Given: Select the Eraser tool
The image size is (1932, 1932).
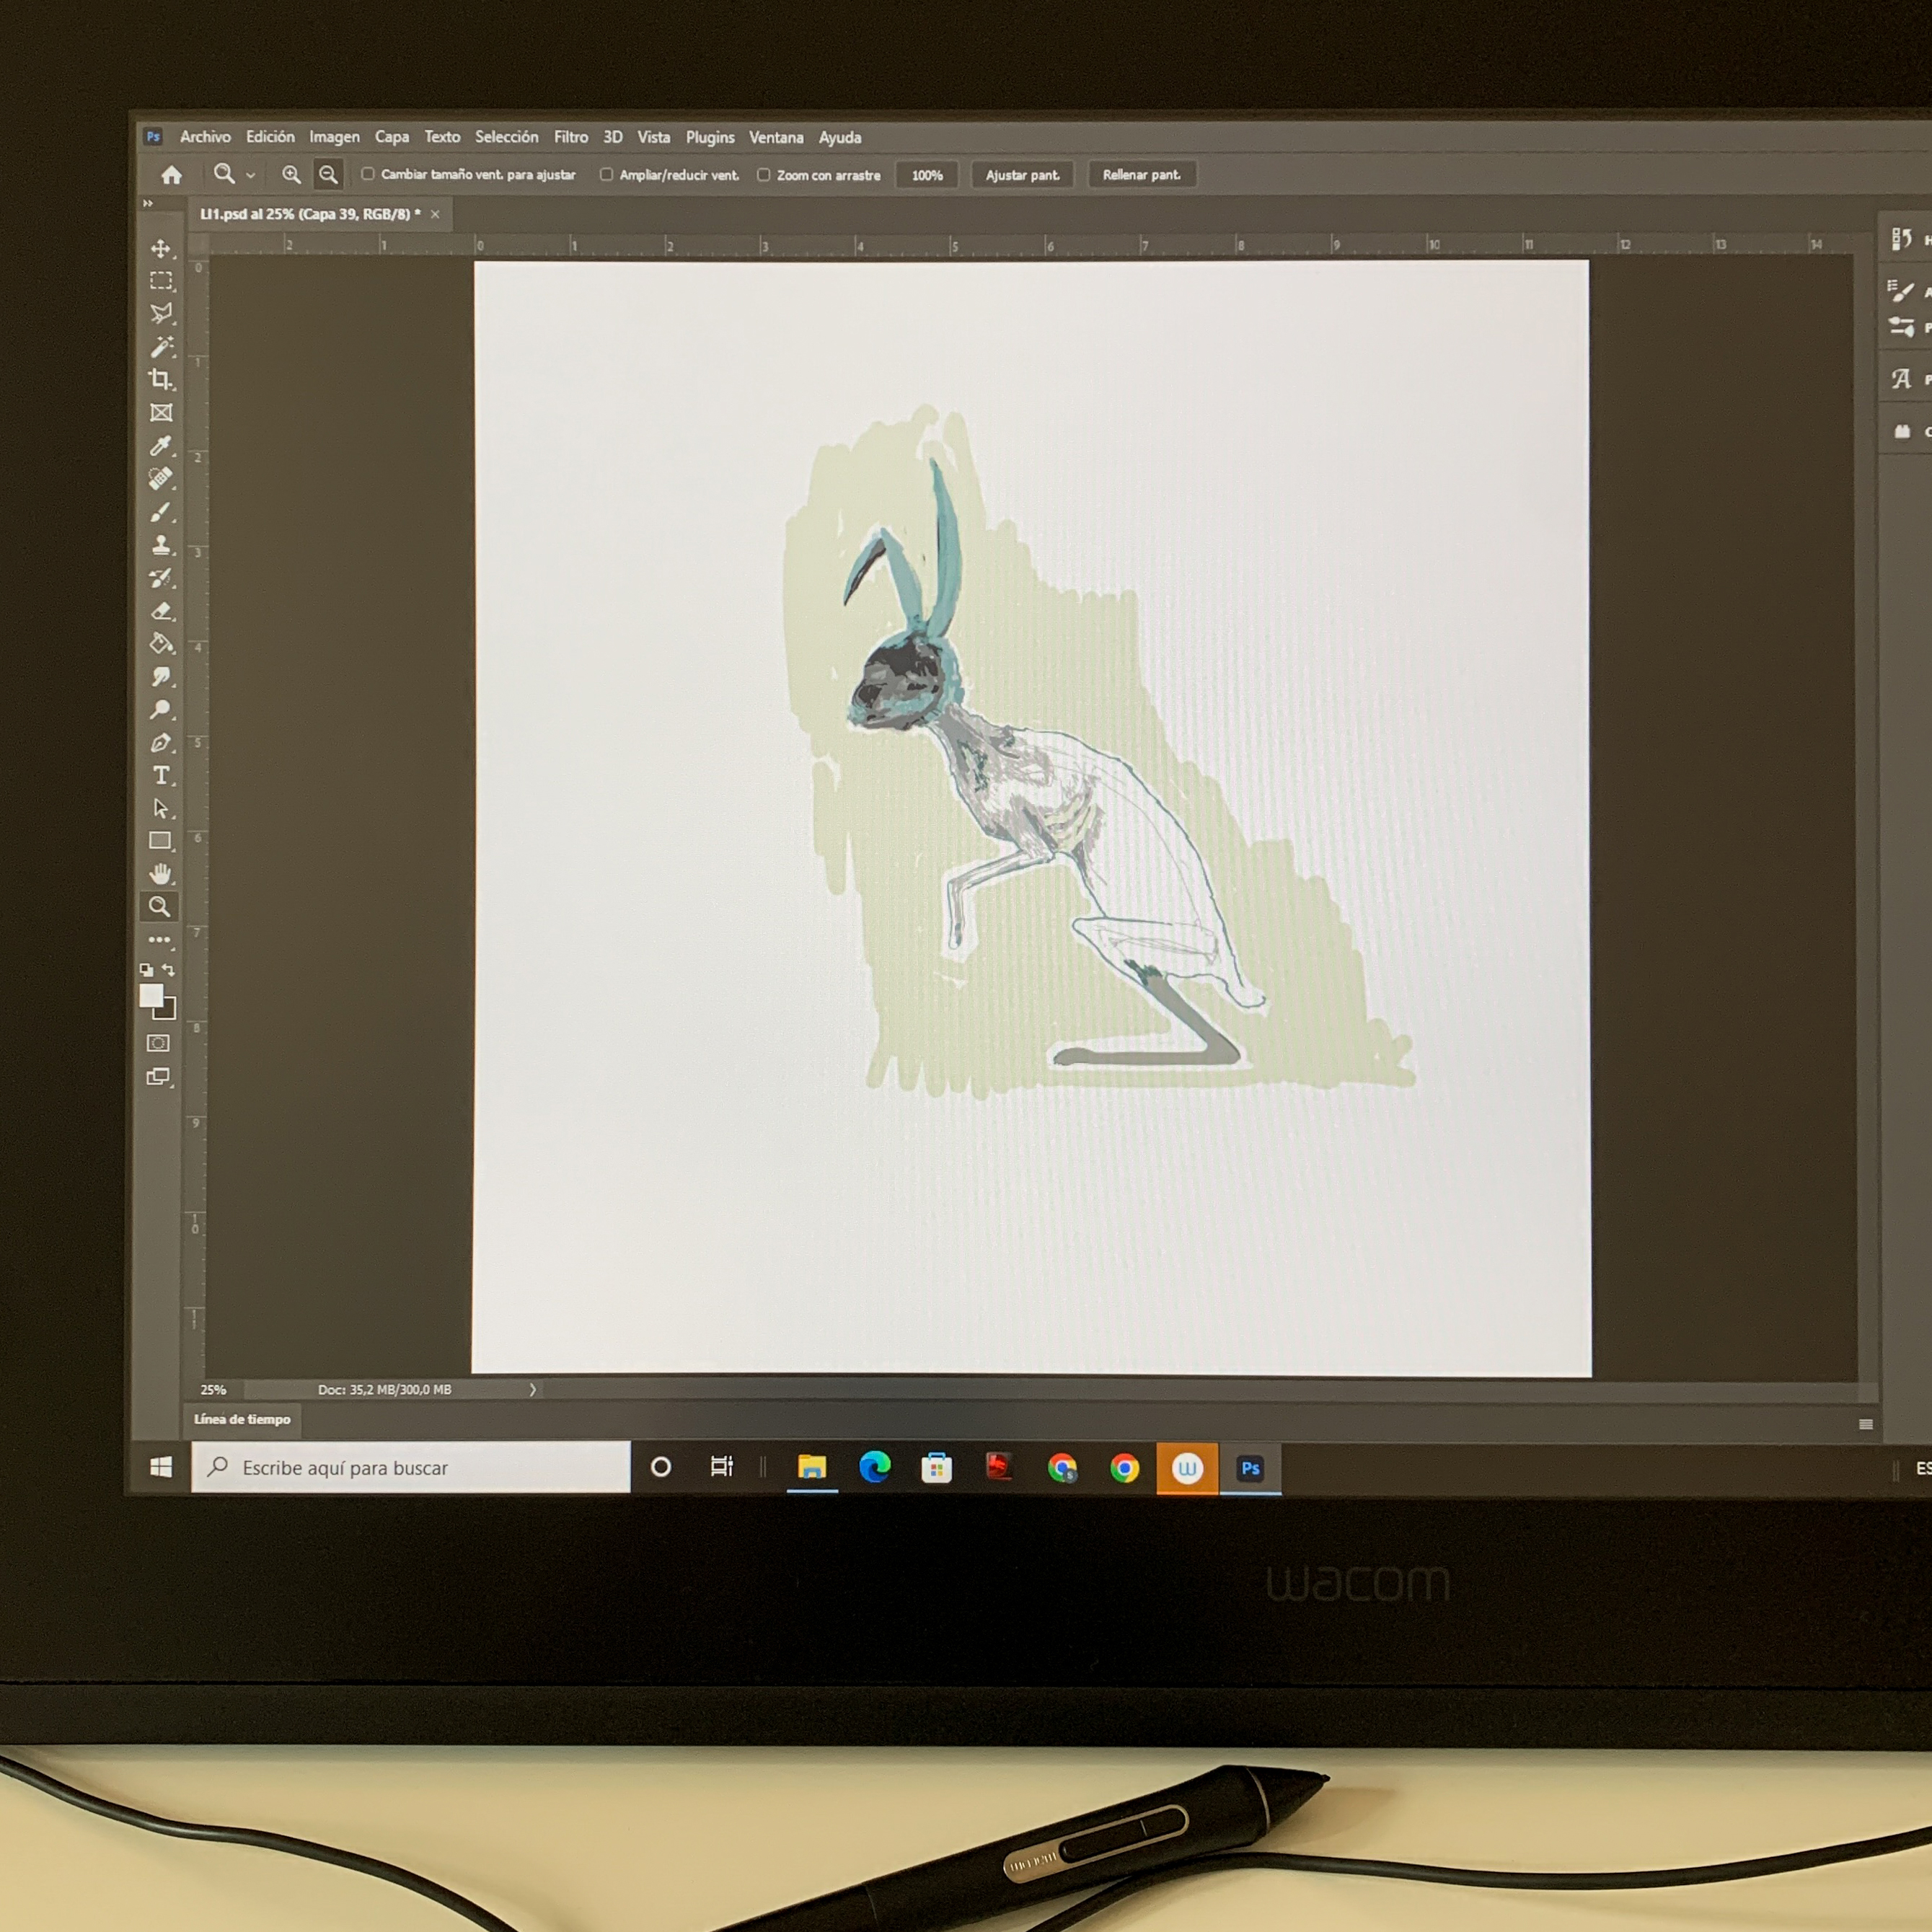Looking at the screenshot, I should (161, 611).
